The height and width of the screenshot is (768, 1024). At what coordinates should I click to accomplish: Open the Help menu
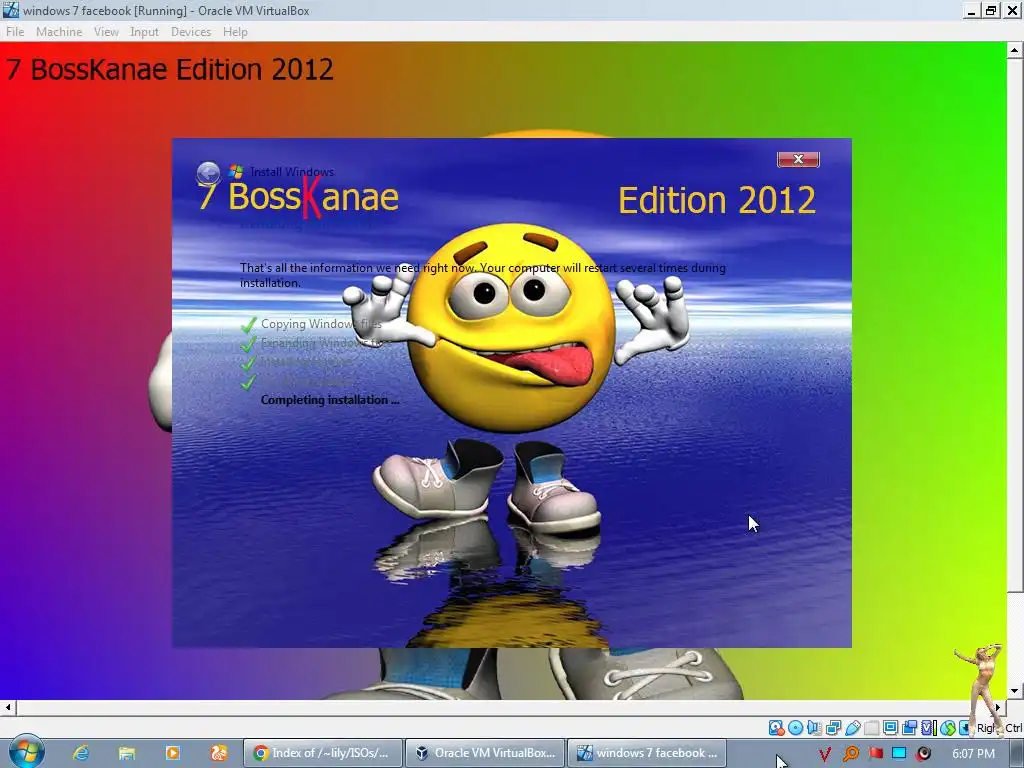pos(235,31)
